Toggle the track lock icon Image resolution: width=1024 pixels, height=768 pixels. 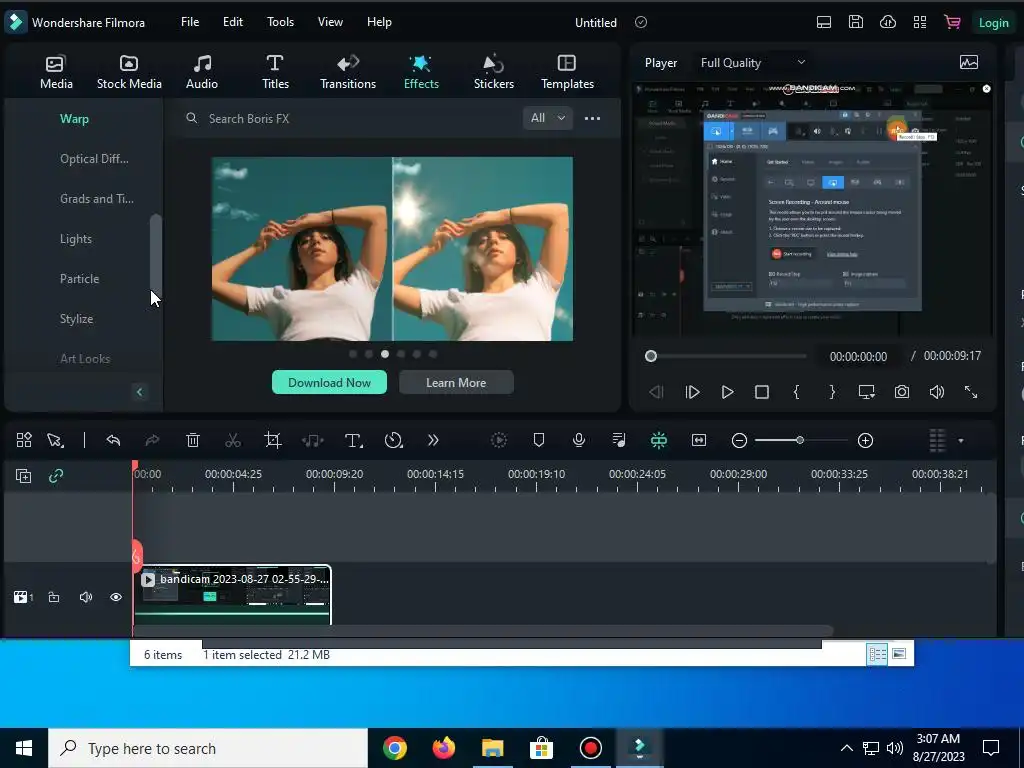[54, 597]
